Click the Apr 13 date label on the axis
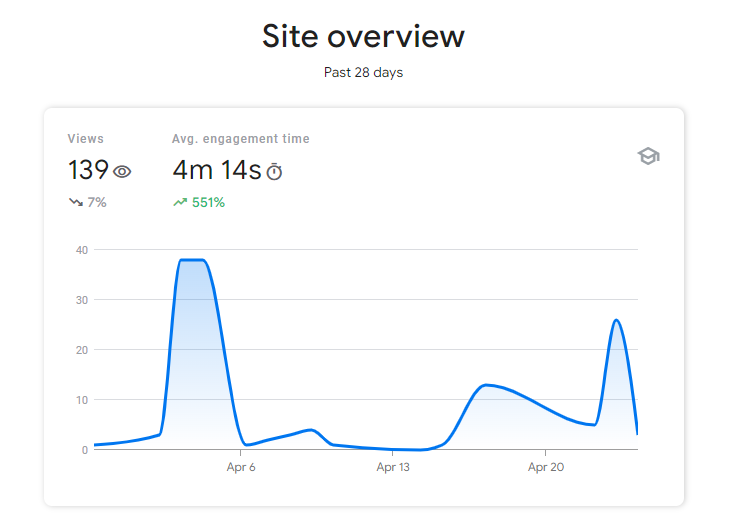The height and width of the screenshot is (526, 730). pos(393,467)
